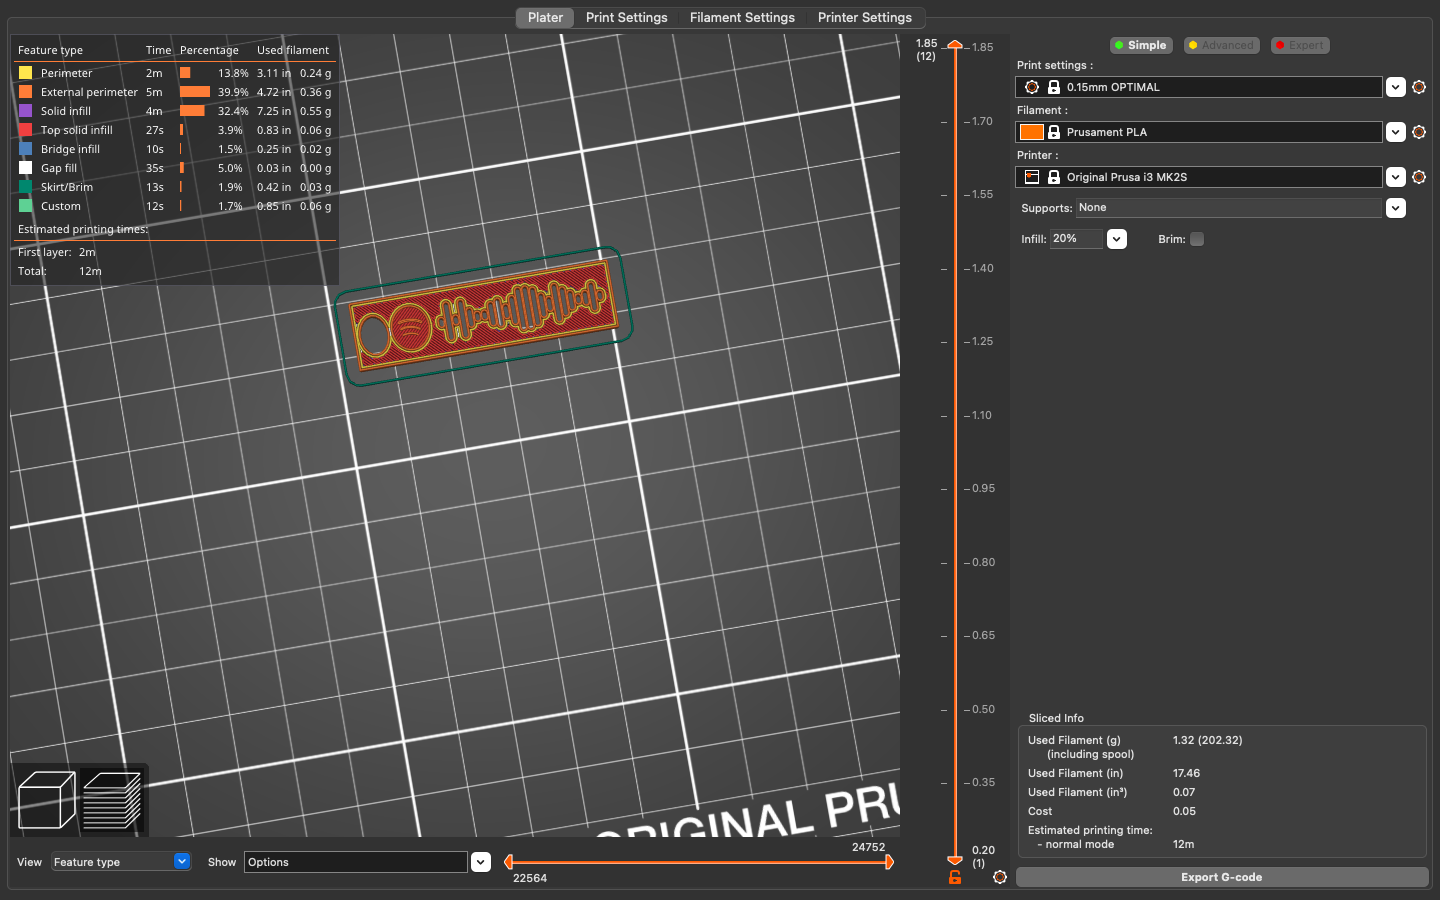The image size is (1440, 900).
Task: Expand the Filament preset dropdown
Action: coord(1396,132)
